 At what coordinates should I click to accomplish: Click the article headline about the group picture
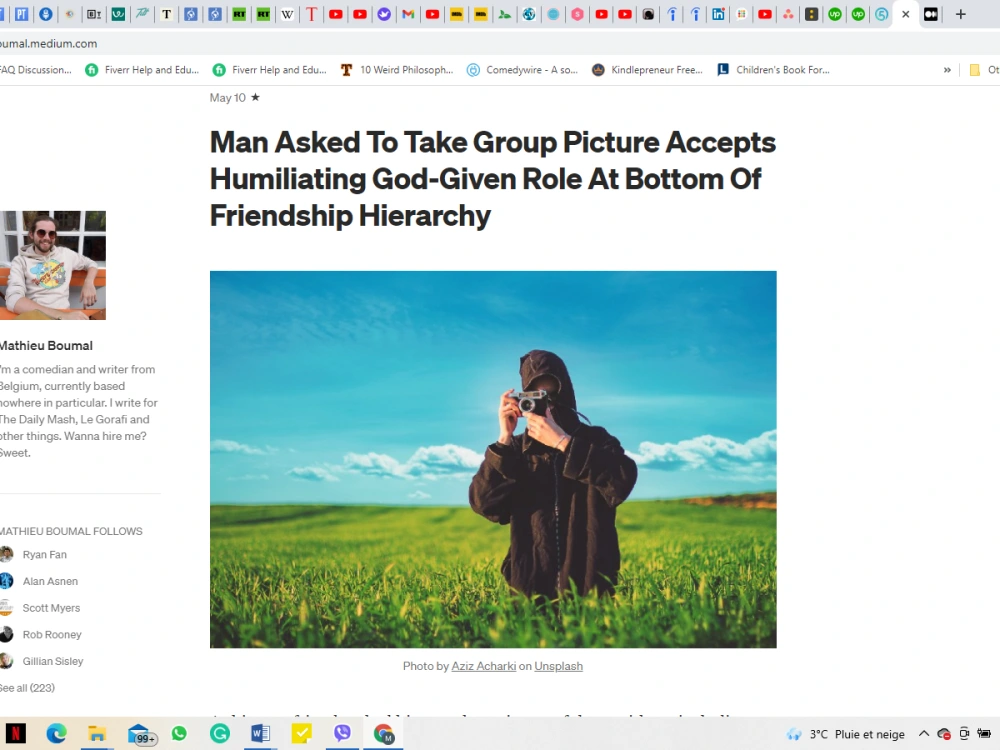[x=492, y=179]
